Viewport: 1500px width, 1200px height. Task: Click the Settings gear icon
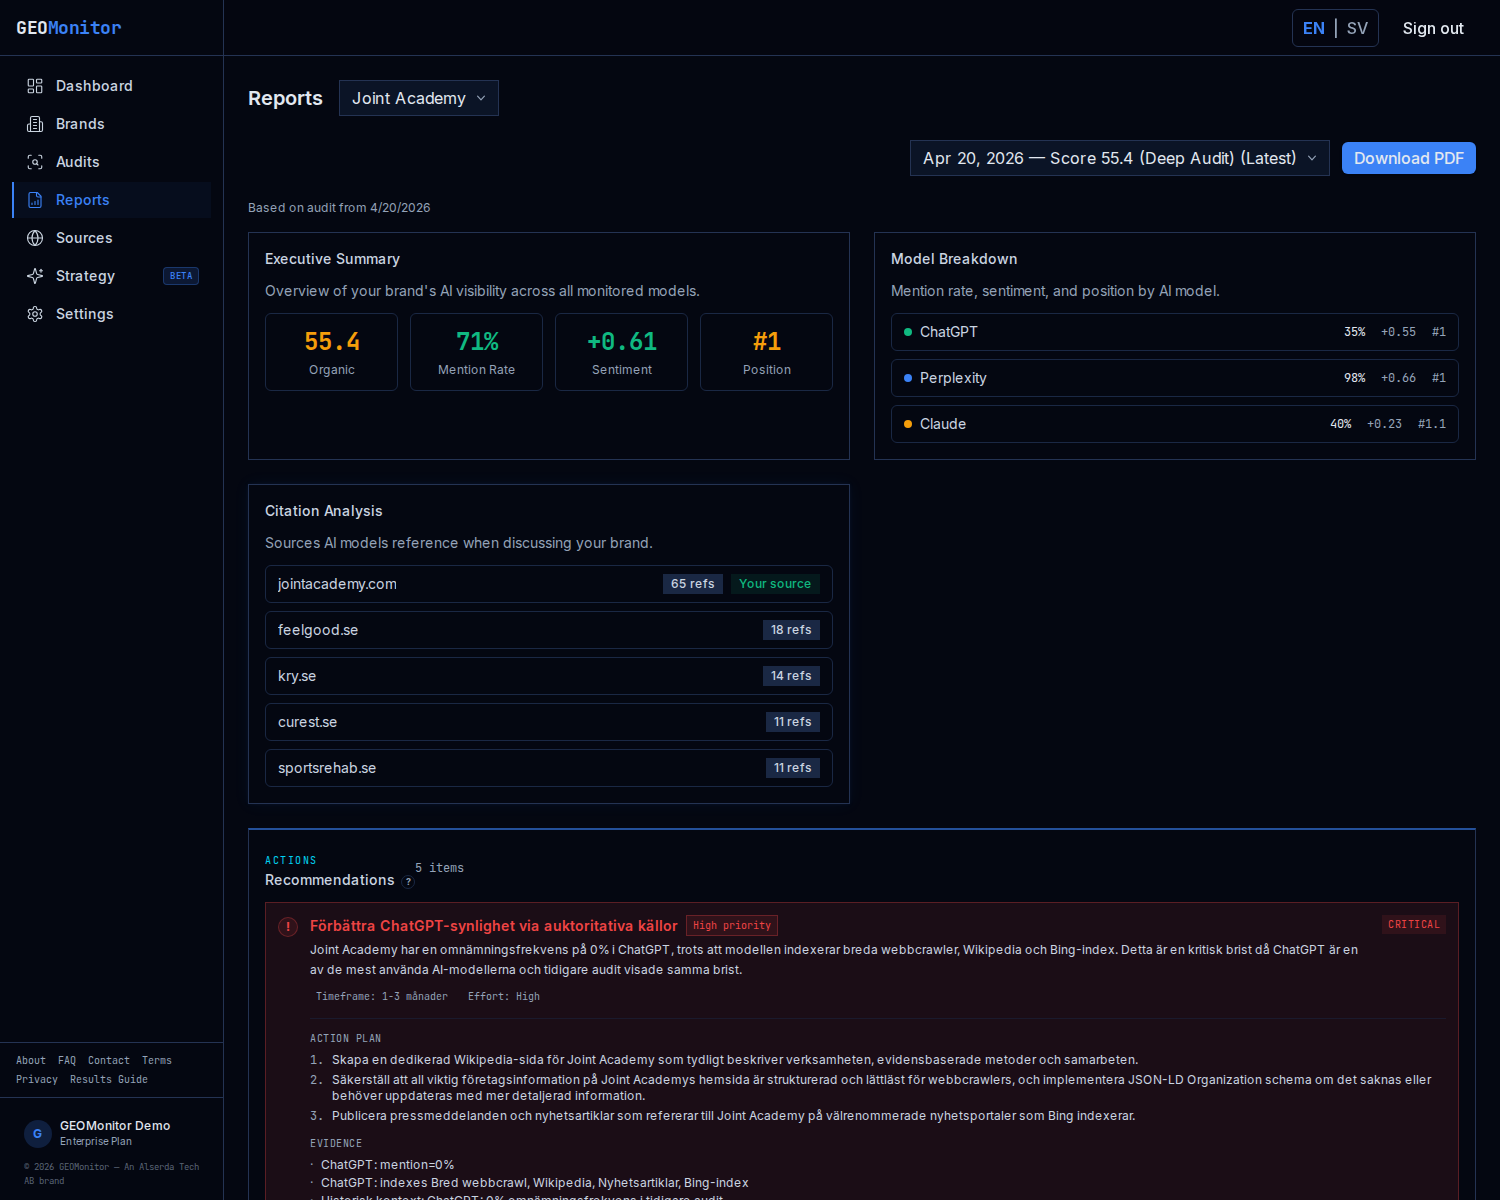pos(35,314)
